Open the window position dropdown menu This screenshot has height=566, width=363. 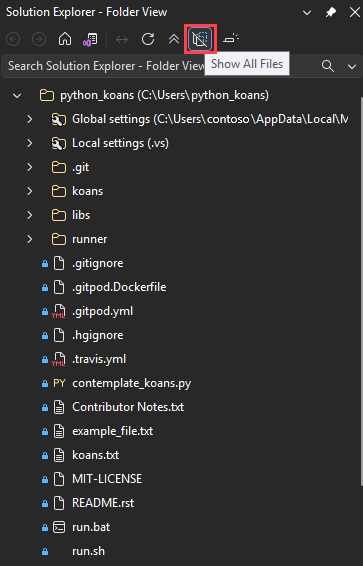(307, 13)
